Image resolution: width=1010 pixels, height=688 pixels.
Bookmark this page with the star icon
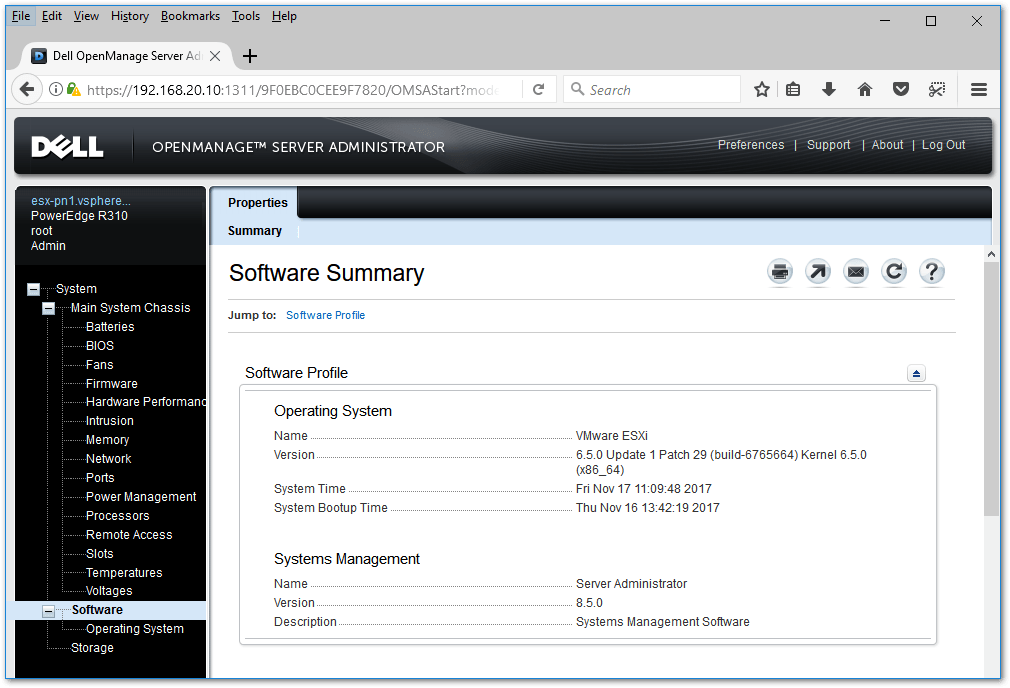coord(762,90)
